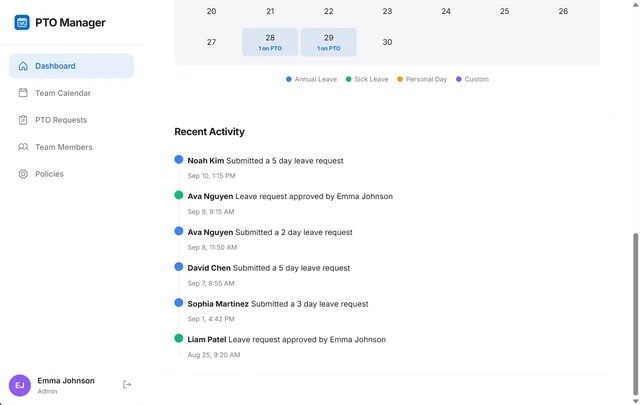640x405 pixels.
Task: Click the vertical scrollbar thumb
Action: coord(636,314)
